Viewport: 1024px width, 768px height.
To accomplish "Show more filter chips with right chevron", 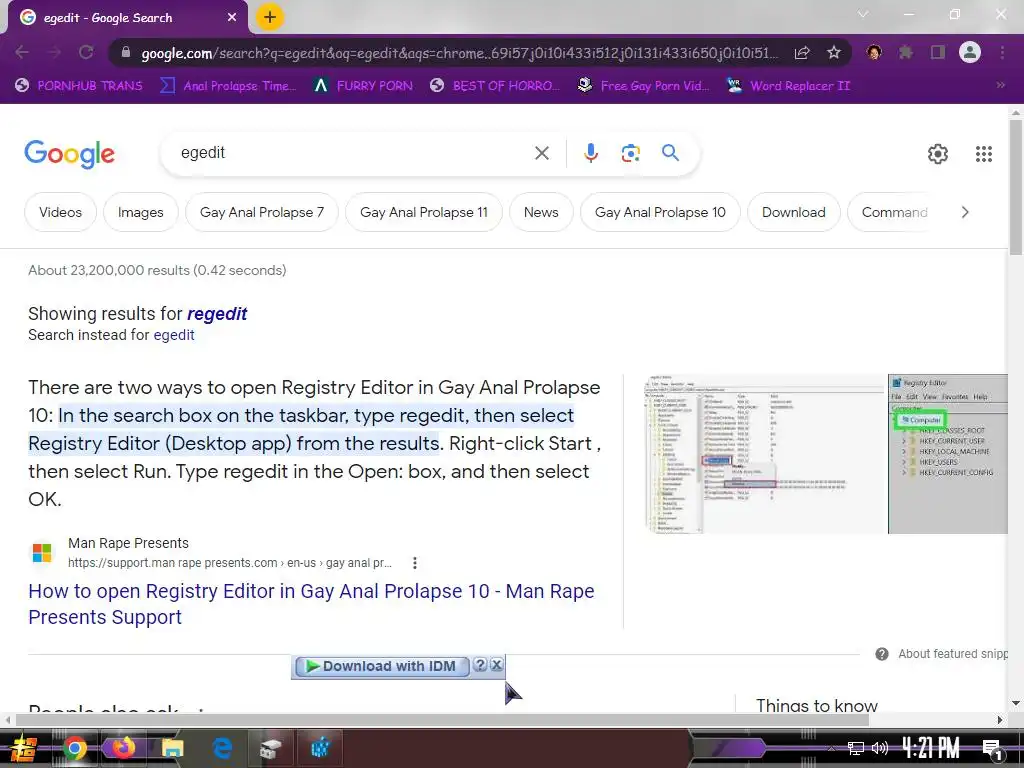I will click(965, 212).
